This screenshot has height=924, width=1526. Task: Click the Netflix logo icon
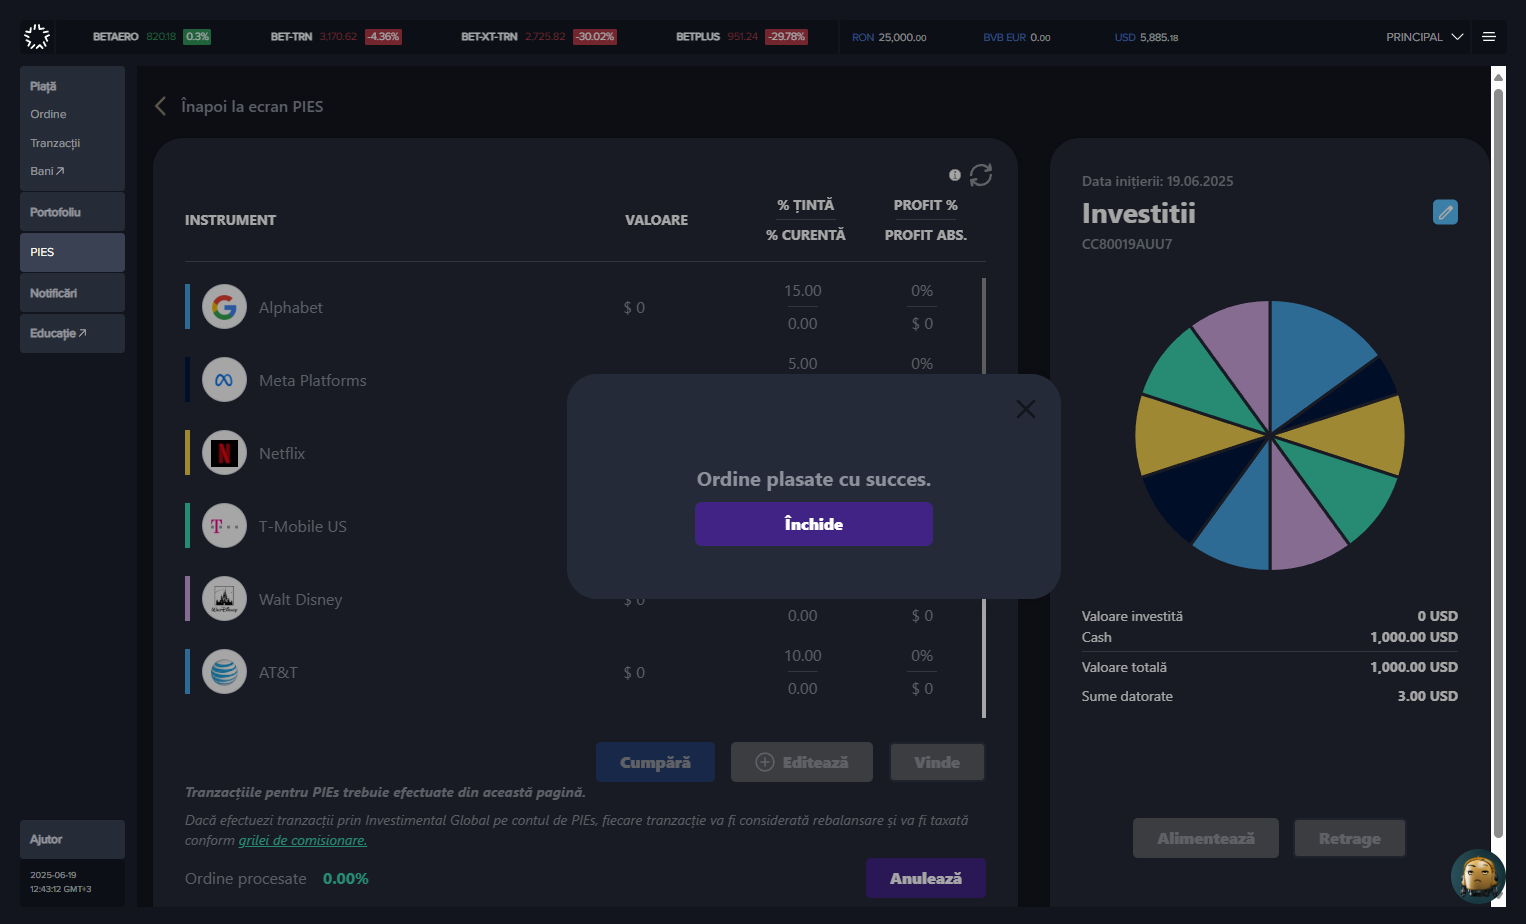(x=224, y=453)
